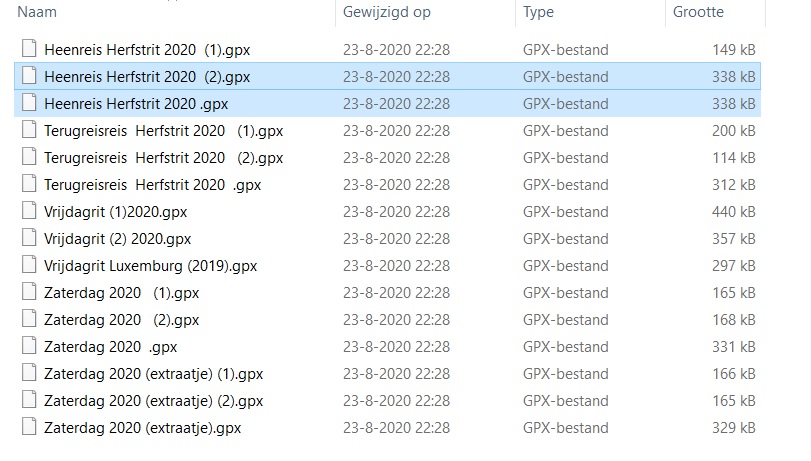Click file icon of Zaterdag 2020 (1).gpx
This screenshot has height=461, width=811.
29,291
